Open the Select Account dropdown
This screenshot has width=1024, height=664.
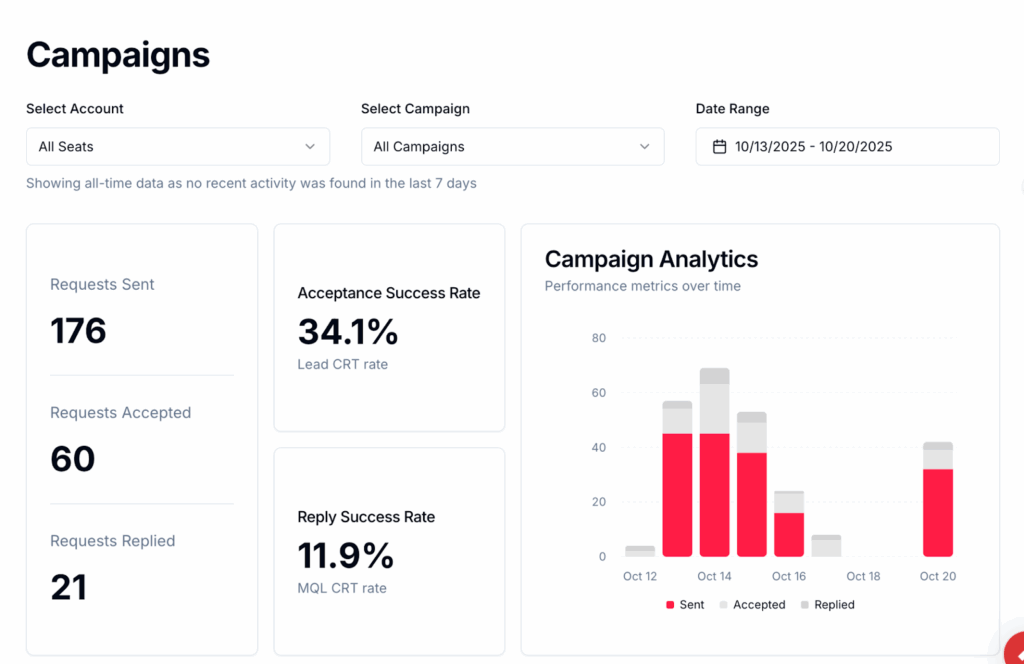(x=178, y=146)
